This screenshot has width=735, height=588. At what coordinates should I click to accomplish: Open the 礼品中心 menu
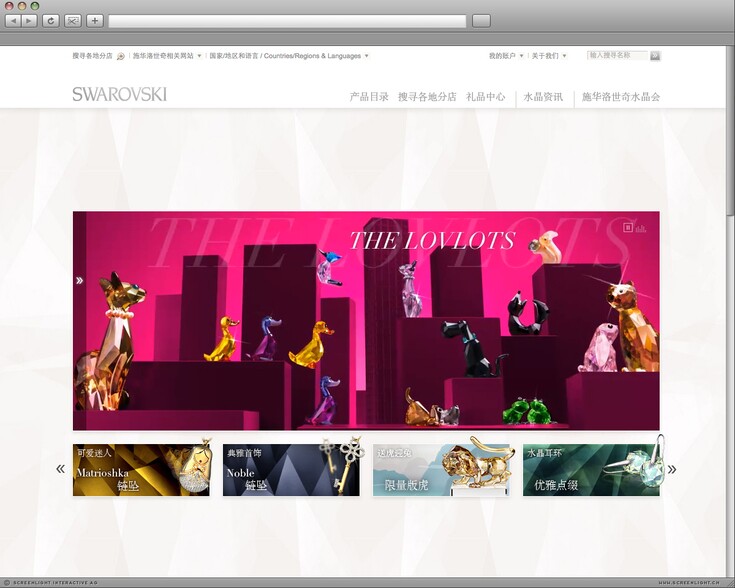[486, 97]
